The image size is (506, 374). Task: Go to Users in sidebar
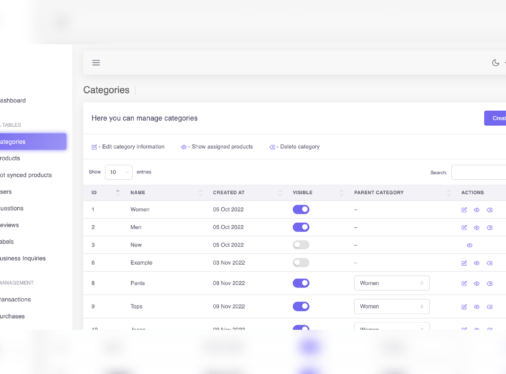pyautogui.click(x=6, y=192)
